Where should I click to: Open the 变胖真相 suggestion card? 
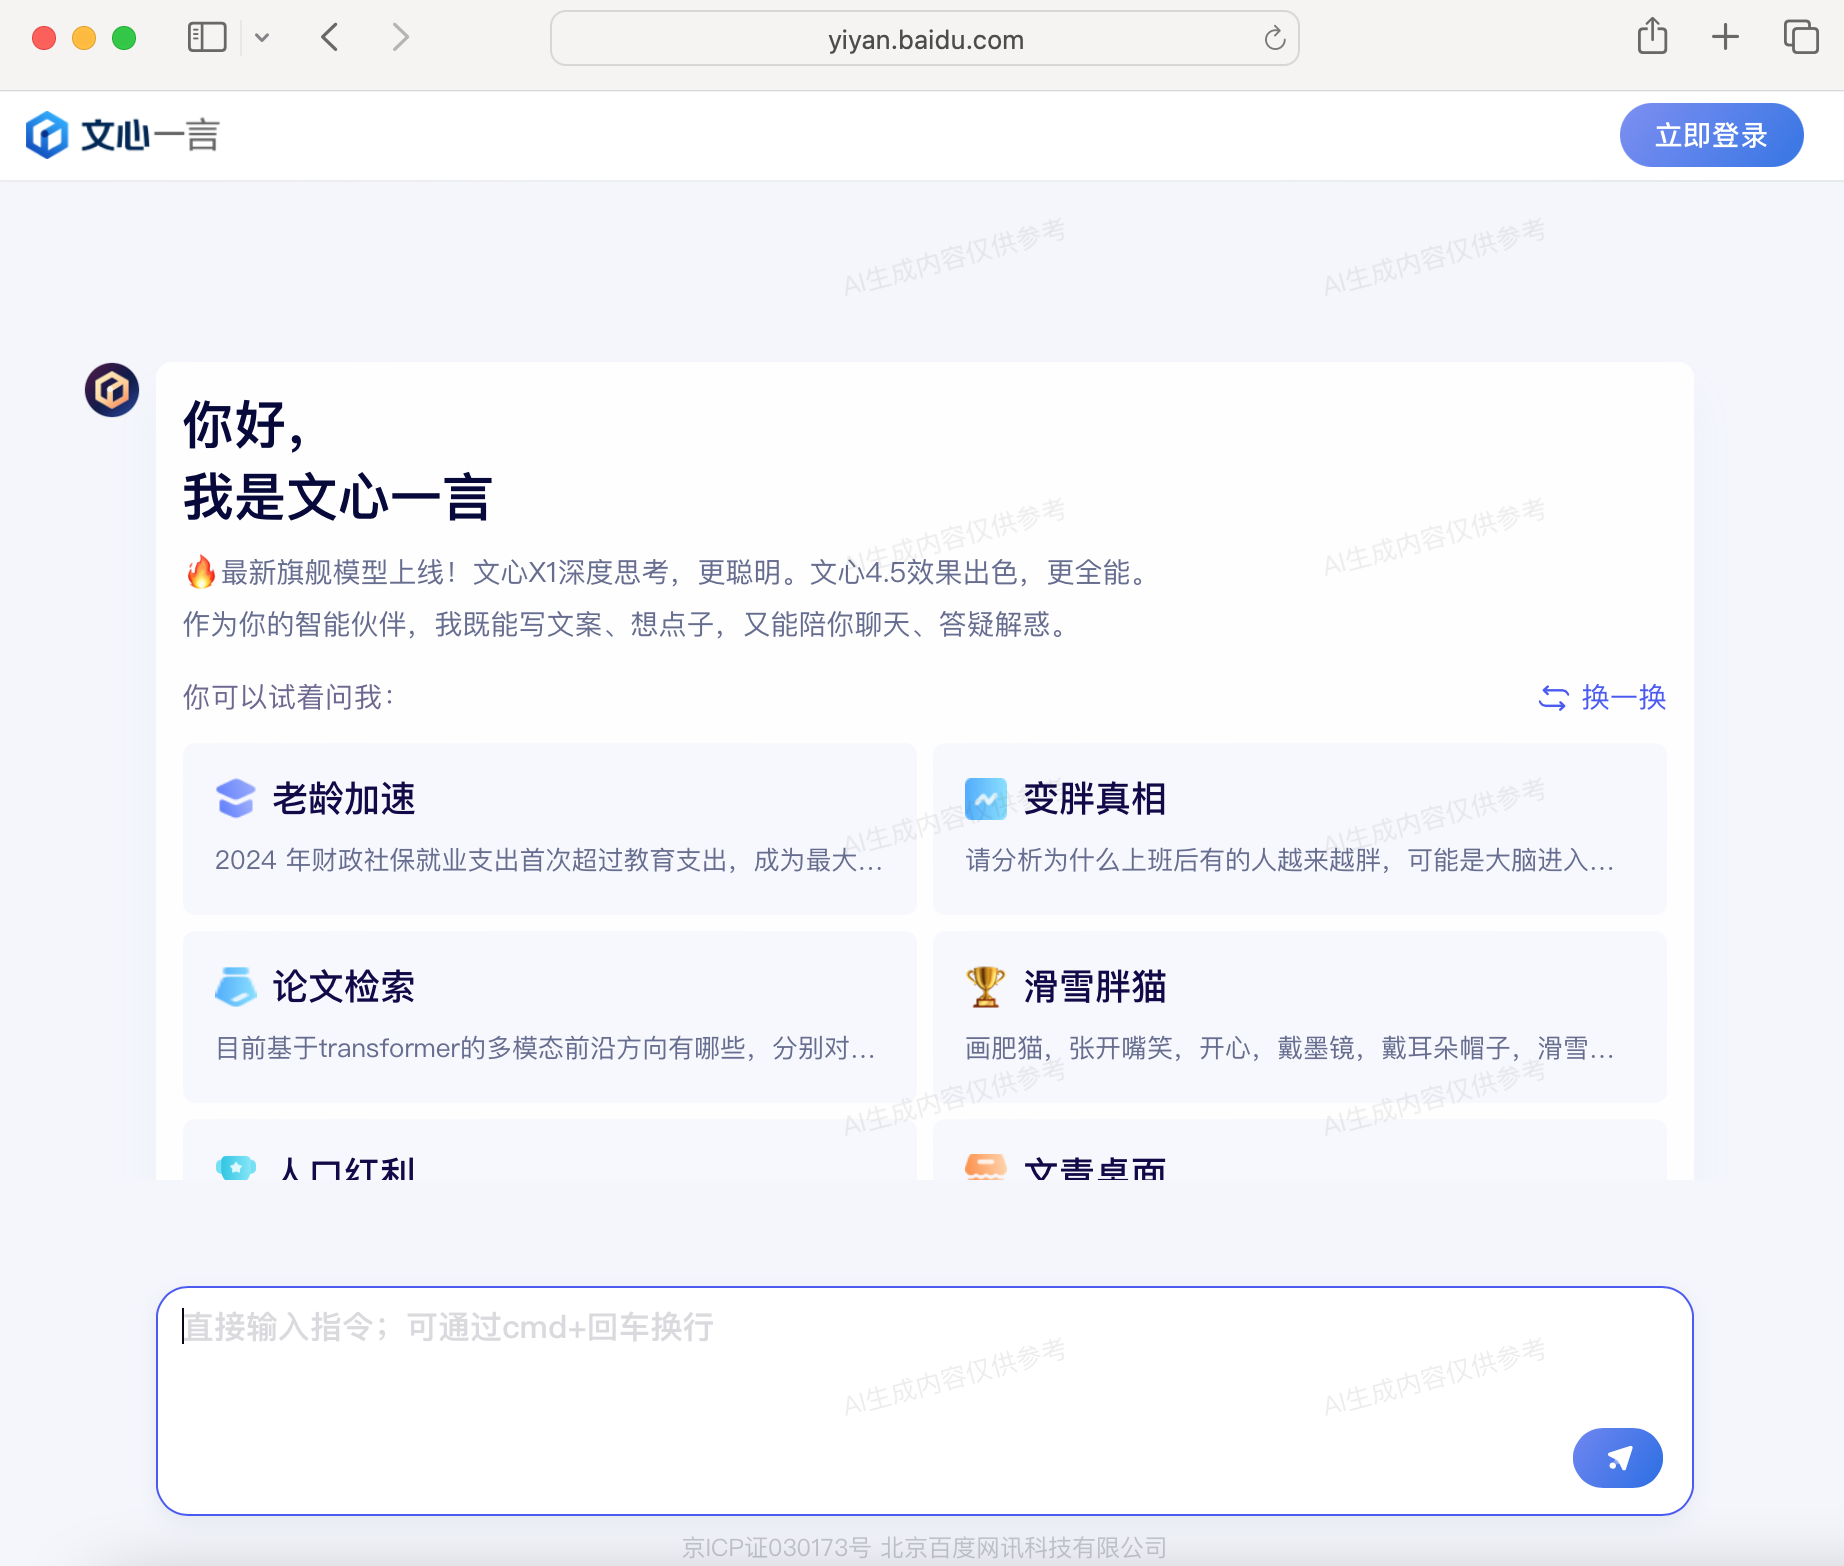point(1299,828)
